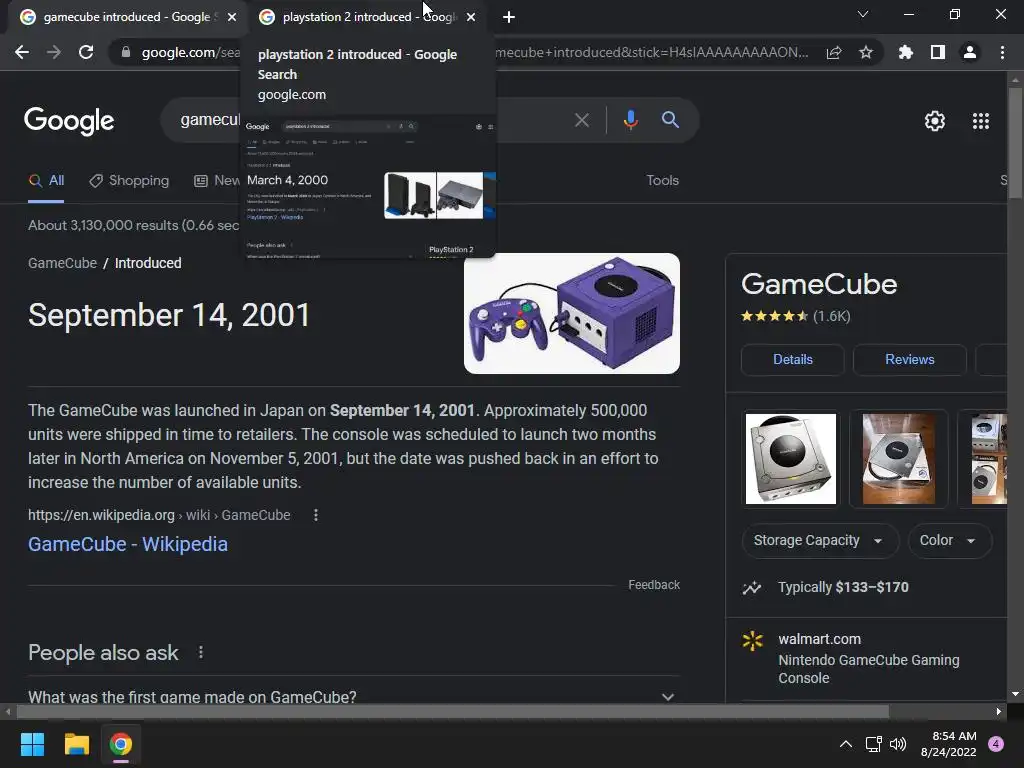Open the Windows Start menu
This screenshot has height=768, width=1024.
32,744
